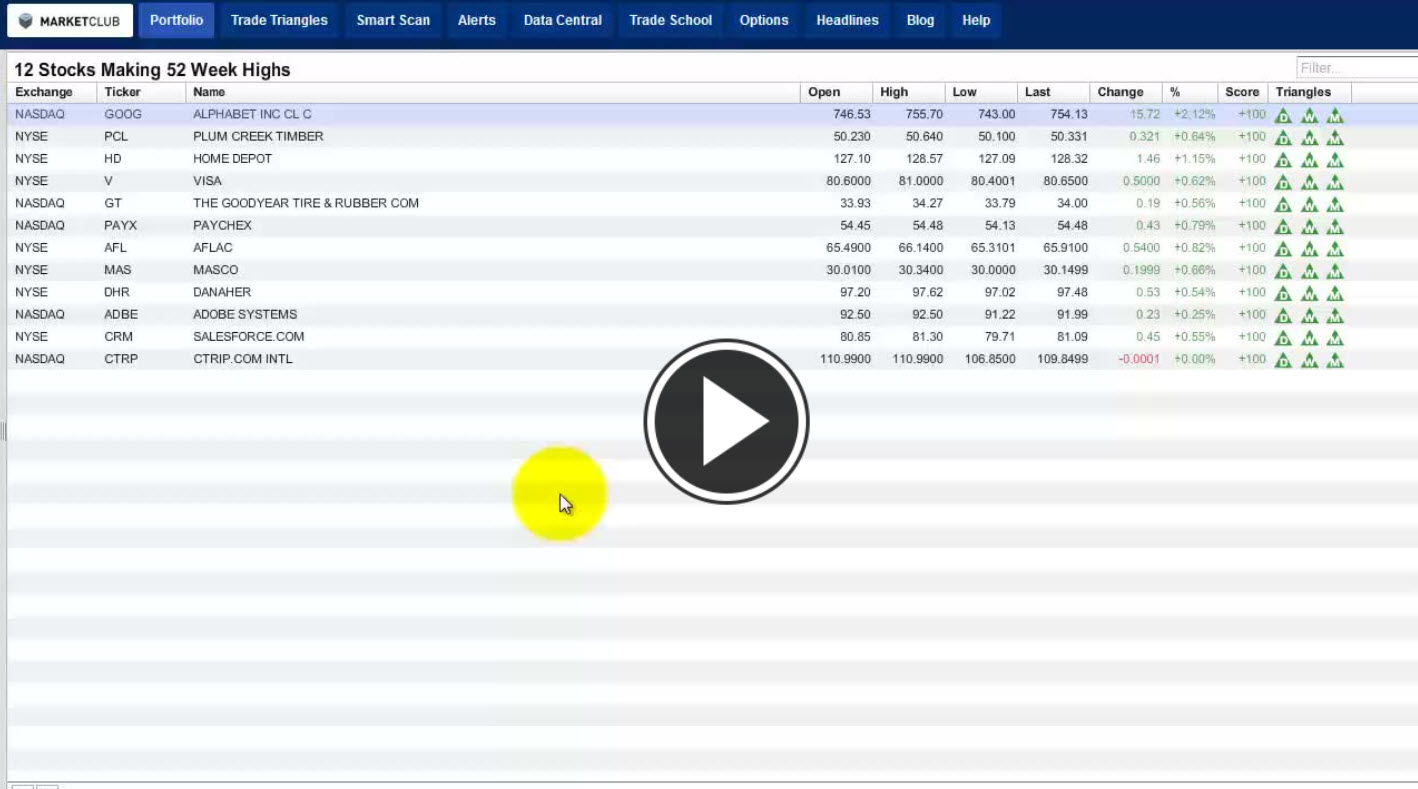This screenshot has width=1418, height=789.
Task: Sort by the Exchange column header
Action: tap(52, 92)
